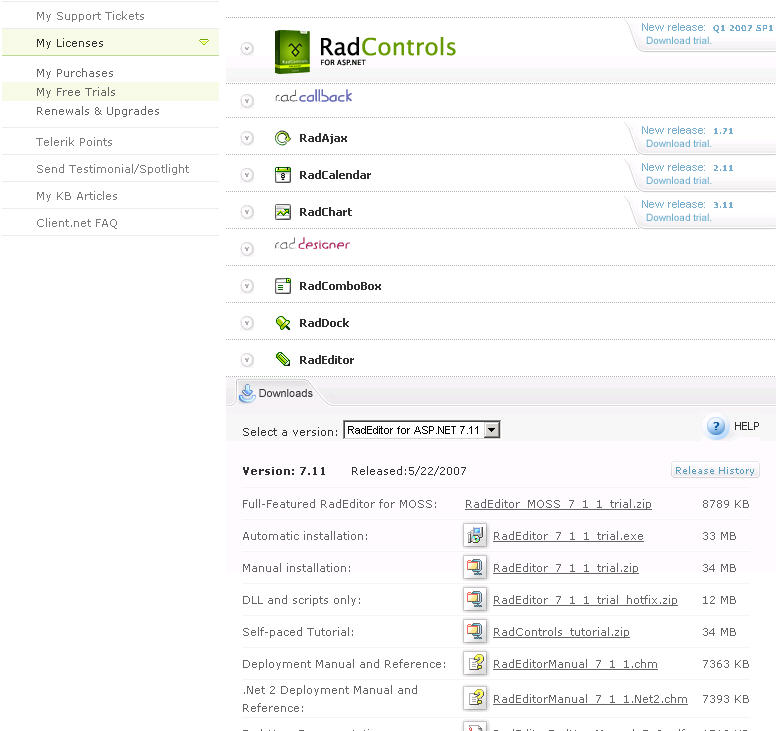Open My Support Tickets in sidebar
781x731 pixels.
(90, 16)
